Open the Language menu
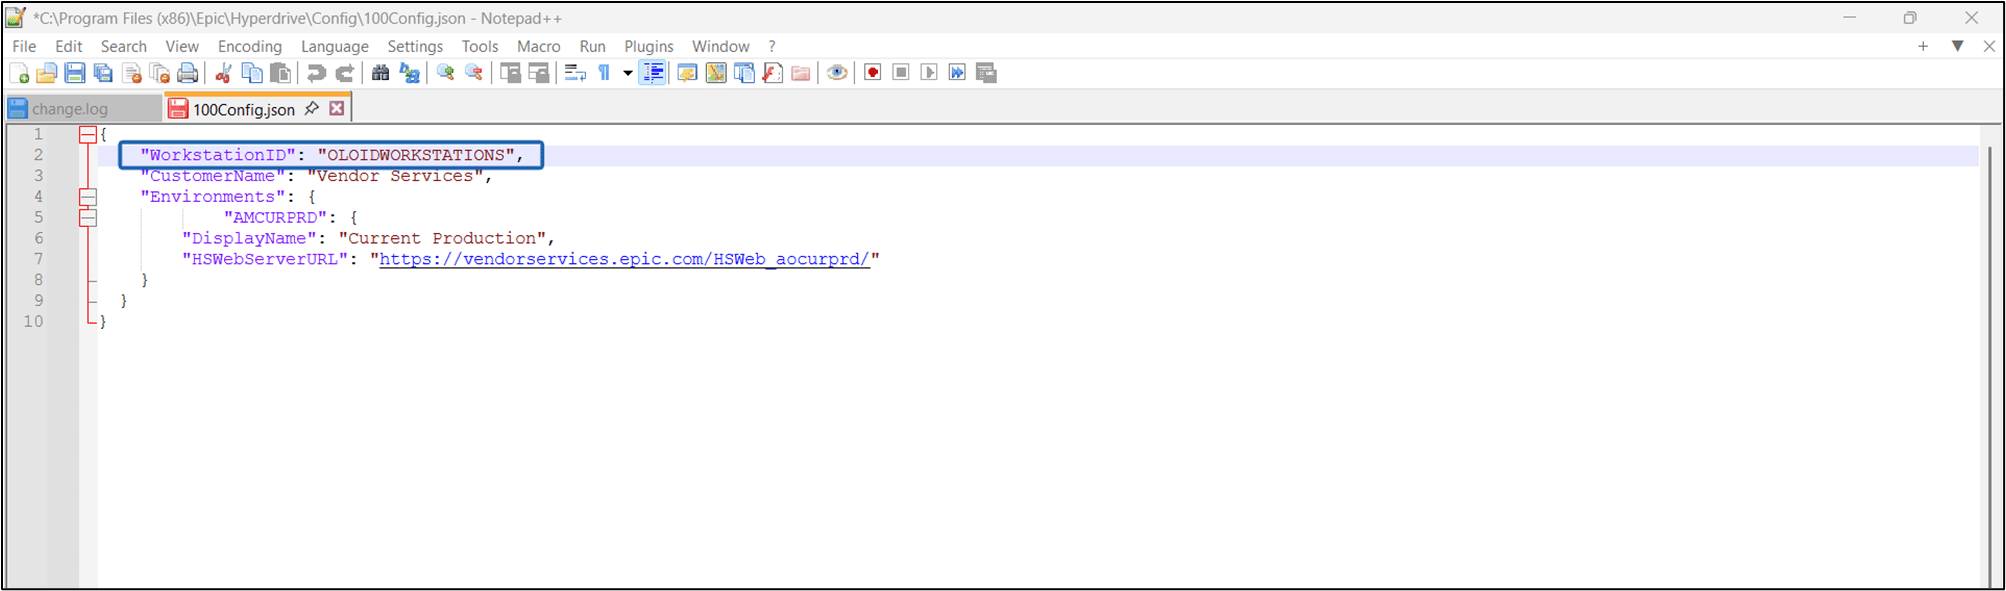This screenshot has height=591, width=2006. 335,46
